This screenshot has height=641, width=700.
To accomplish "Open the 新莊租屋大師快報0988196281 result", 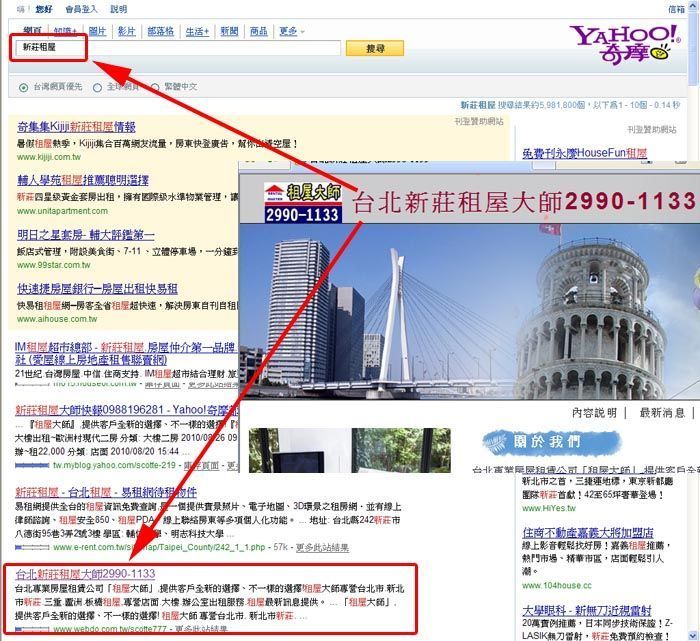I will [x=127, y=410].
